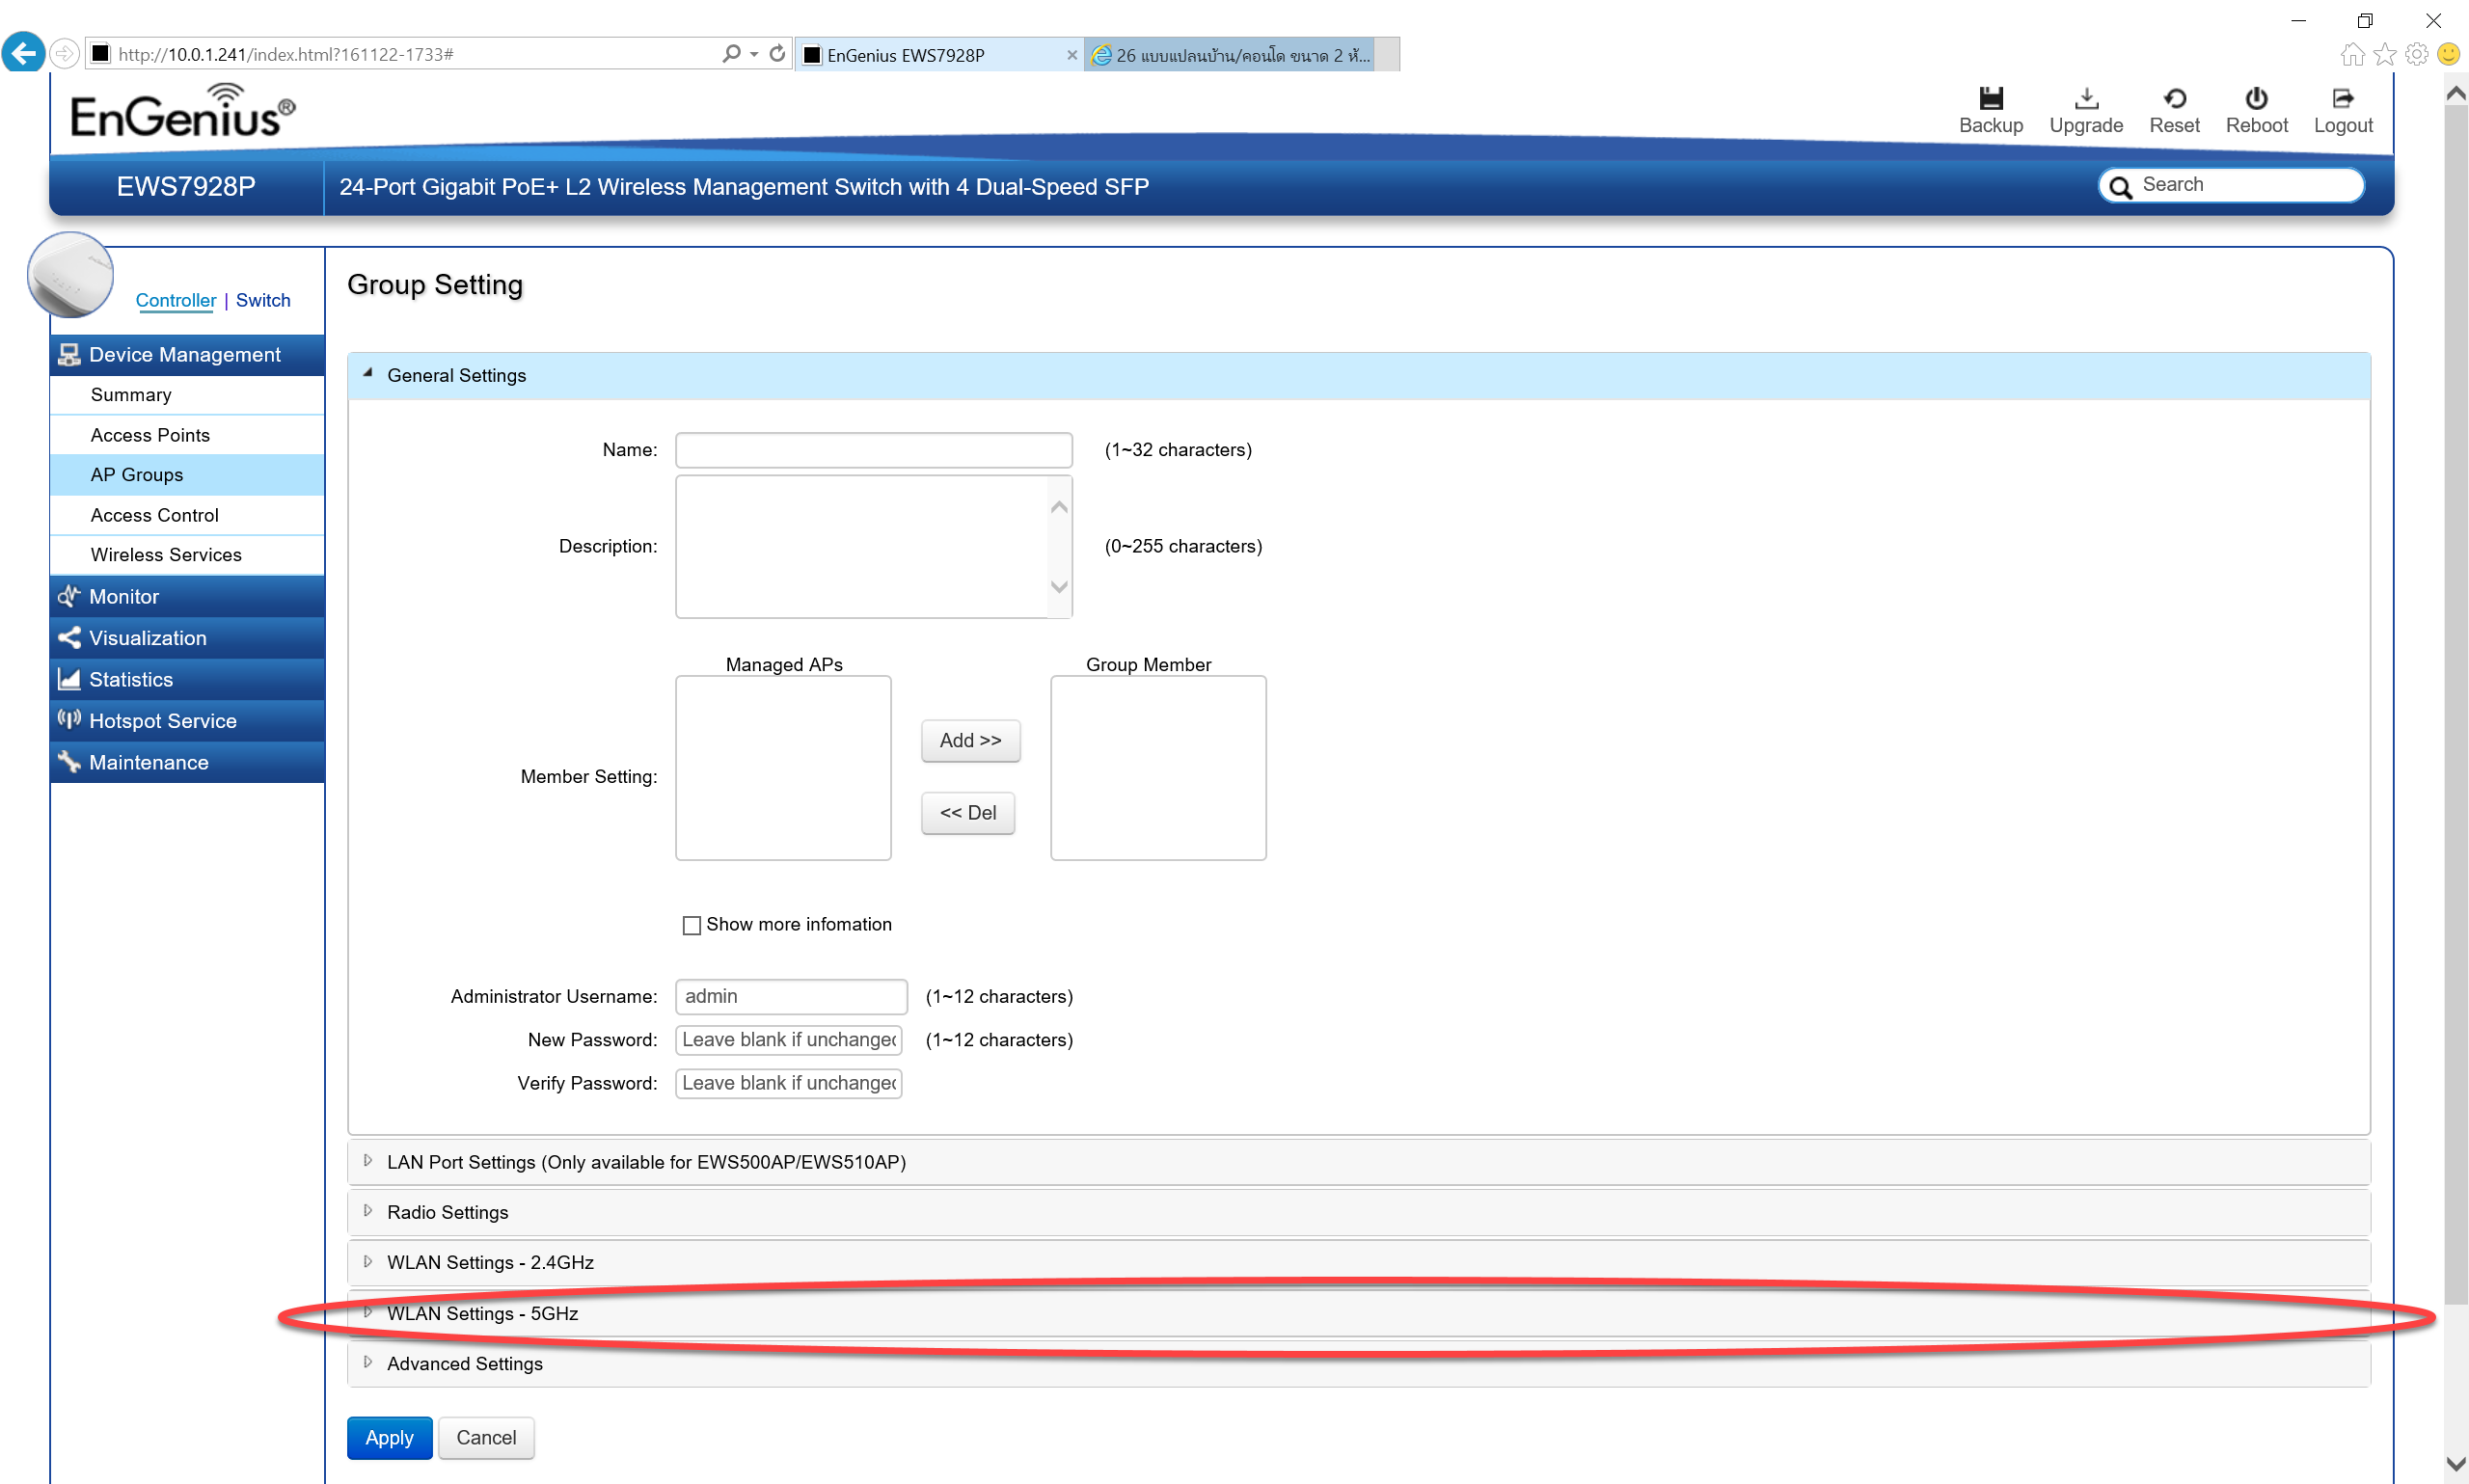
Task: Go back with browser back arrow
Action: (x=23, y=53)
